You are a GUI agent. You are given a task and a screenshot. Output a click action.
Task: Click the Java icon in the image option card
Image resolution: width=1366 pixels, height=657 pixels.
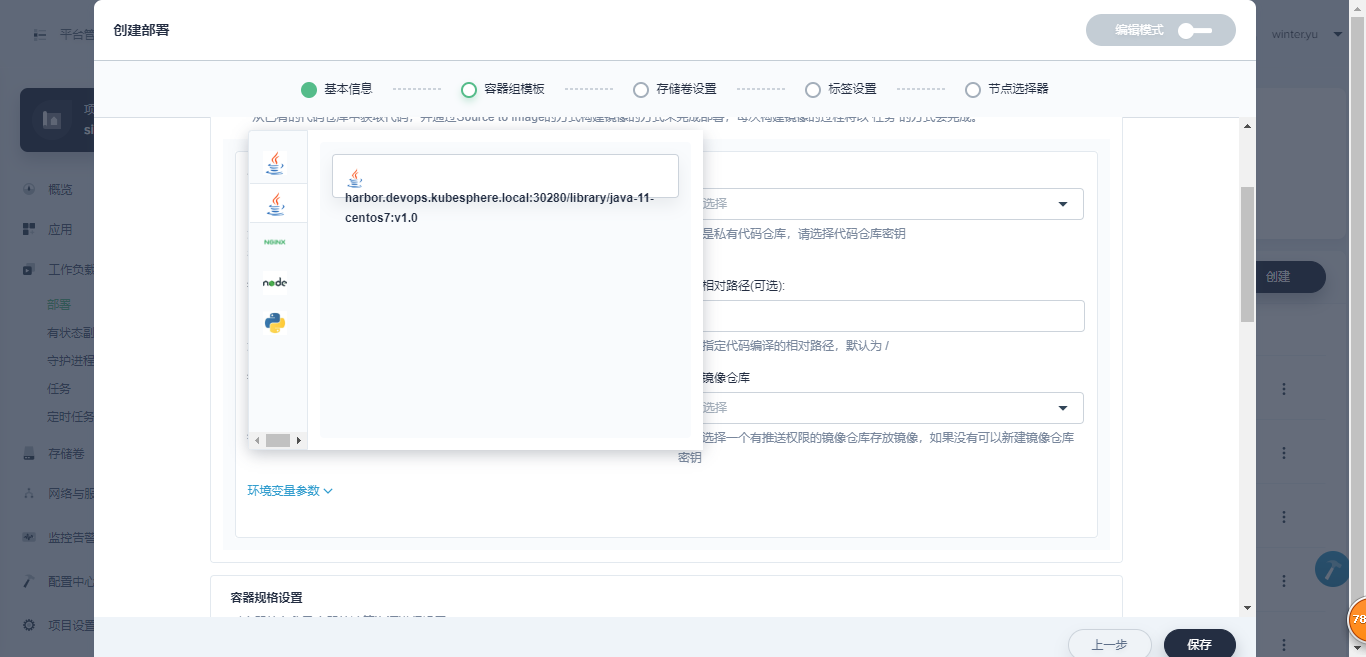354,178
